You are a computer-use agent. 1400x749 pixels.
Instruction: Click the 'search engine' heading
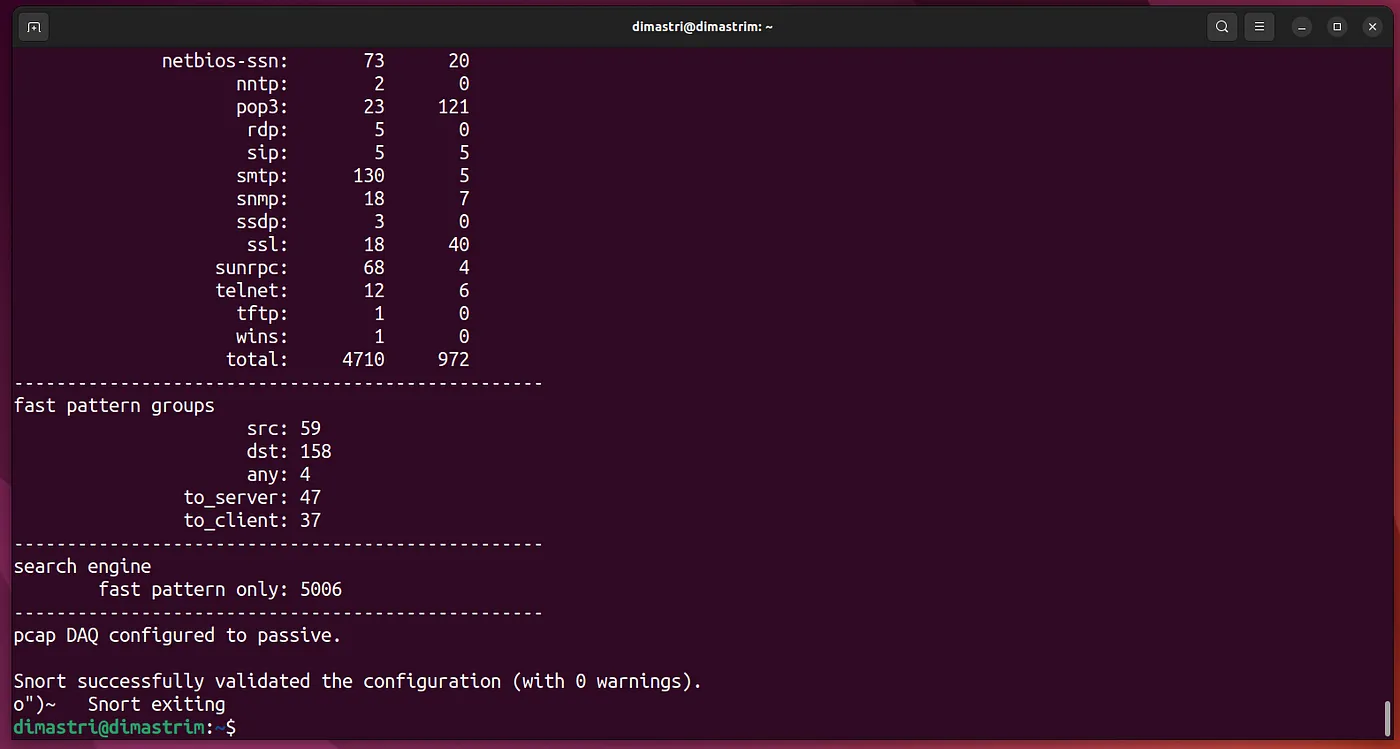[82, 566]
